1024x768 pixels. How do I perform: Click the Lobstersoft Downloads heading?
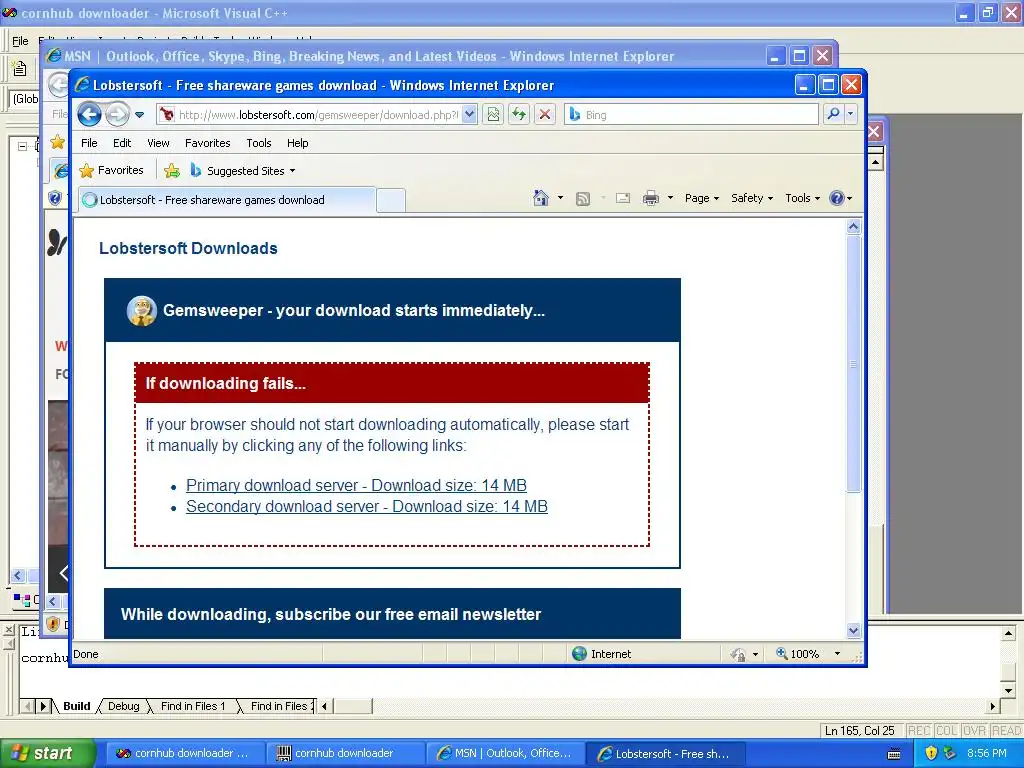pyautogui.click(x=188, y=248)
